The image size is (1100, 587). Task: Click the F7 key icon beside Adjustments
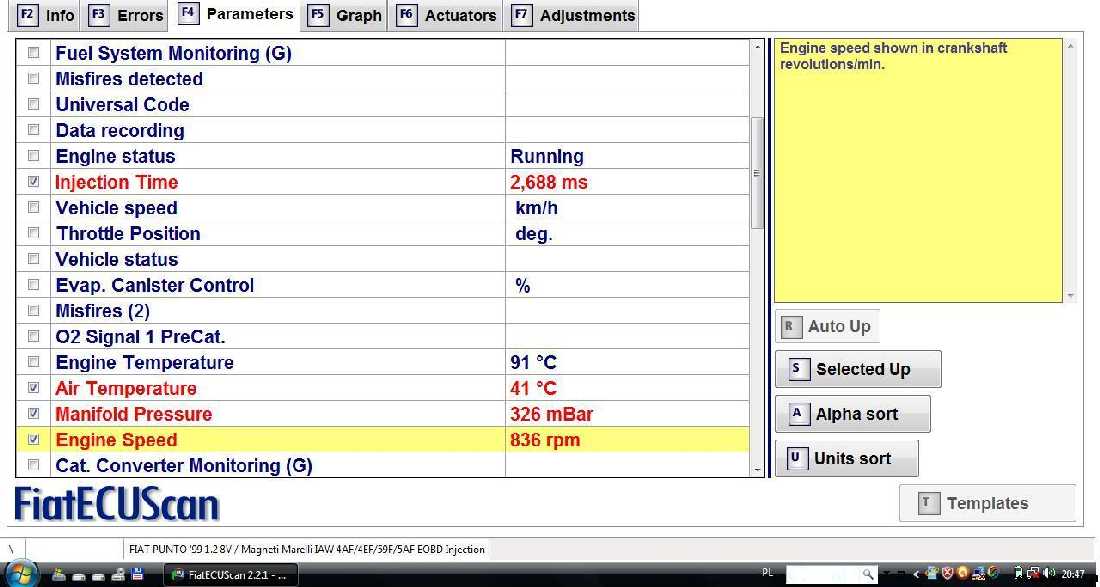(521, 15)
